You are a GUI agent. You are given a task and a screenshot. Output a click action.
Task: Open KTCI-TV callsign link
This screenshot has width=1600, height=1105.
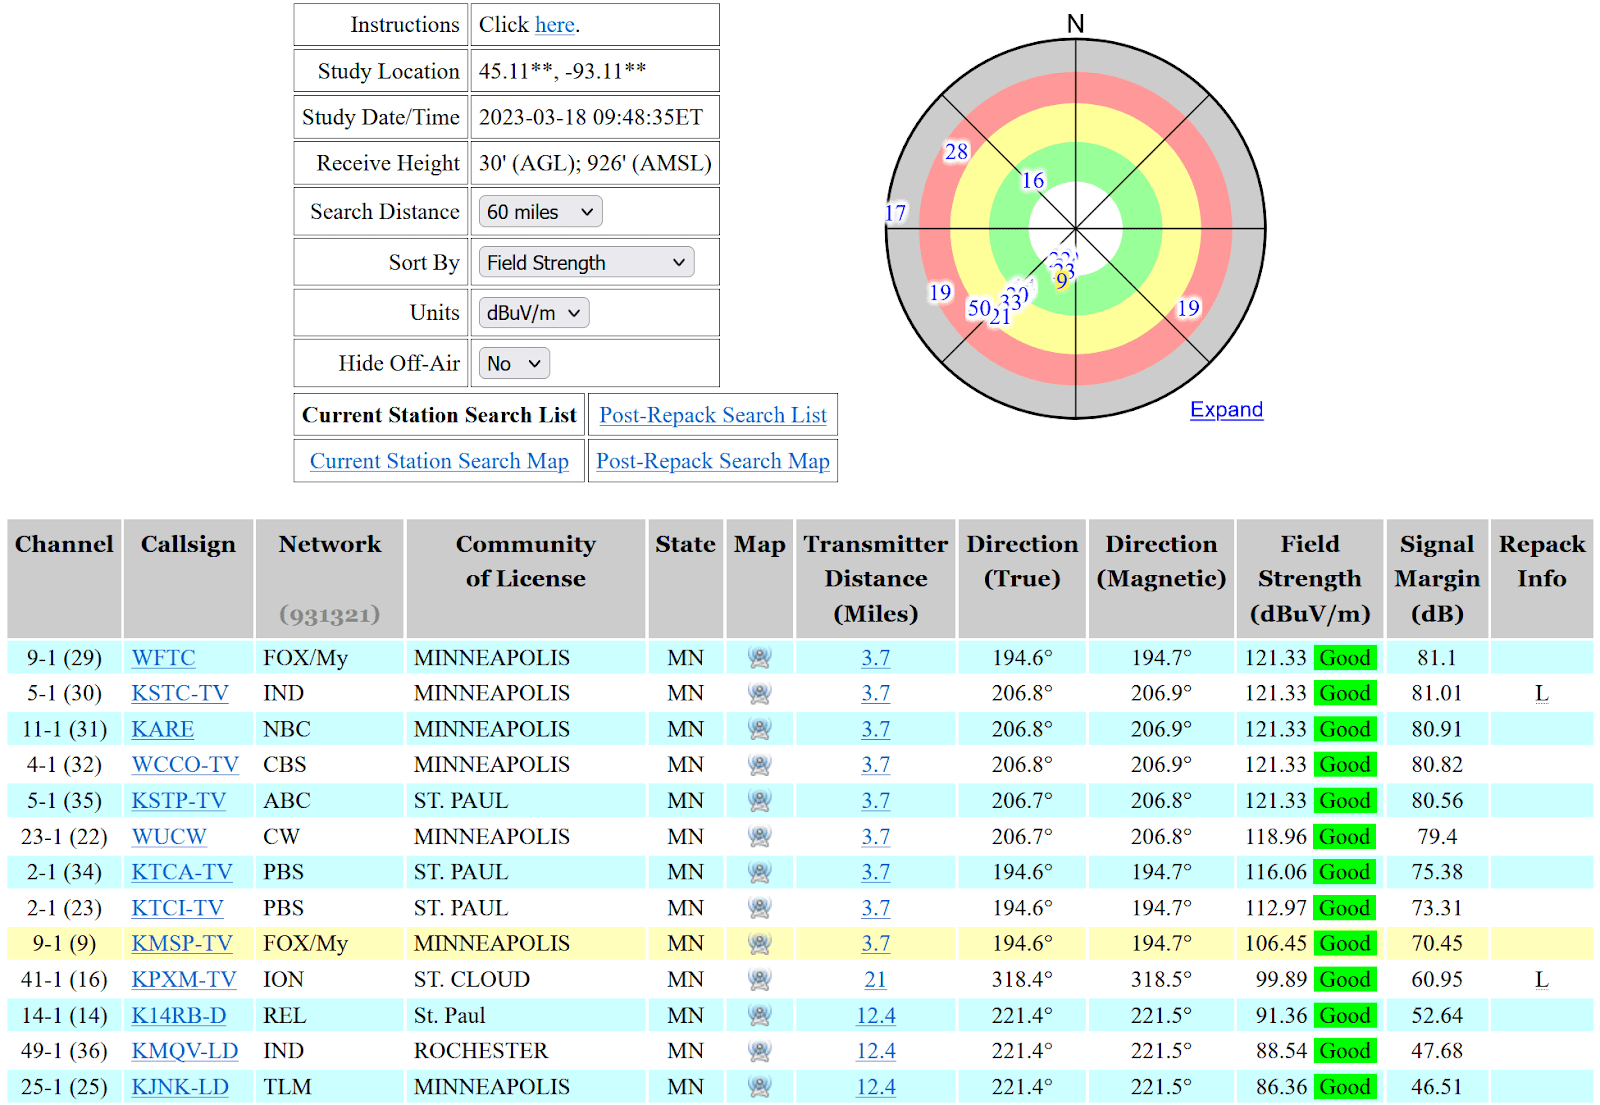pyautogui.click(x=177, y=908)
